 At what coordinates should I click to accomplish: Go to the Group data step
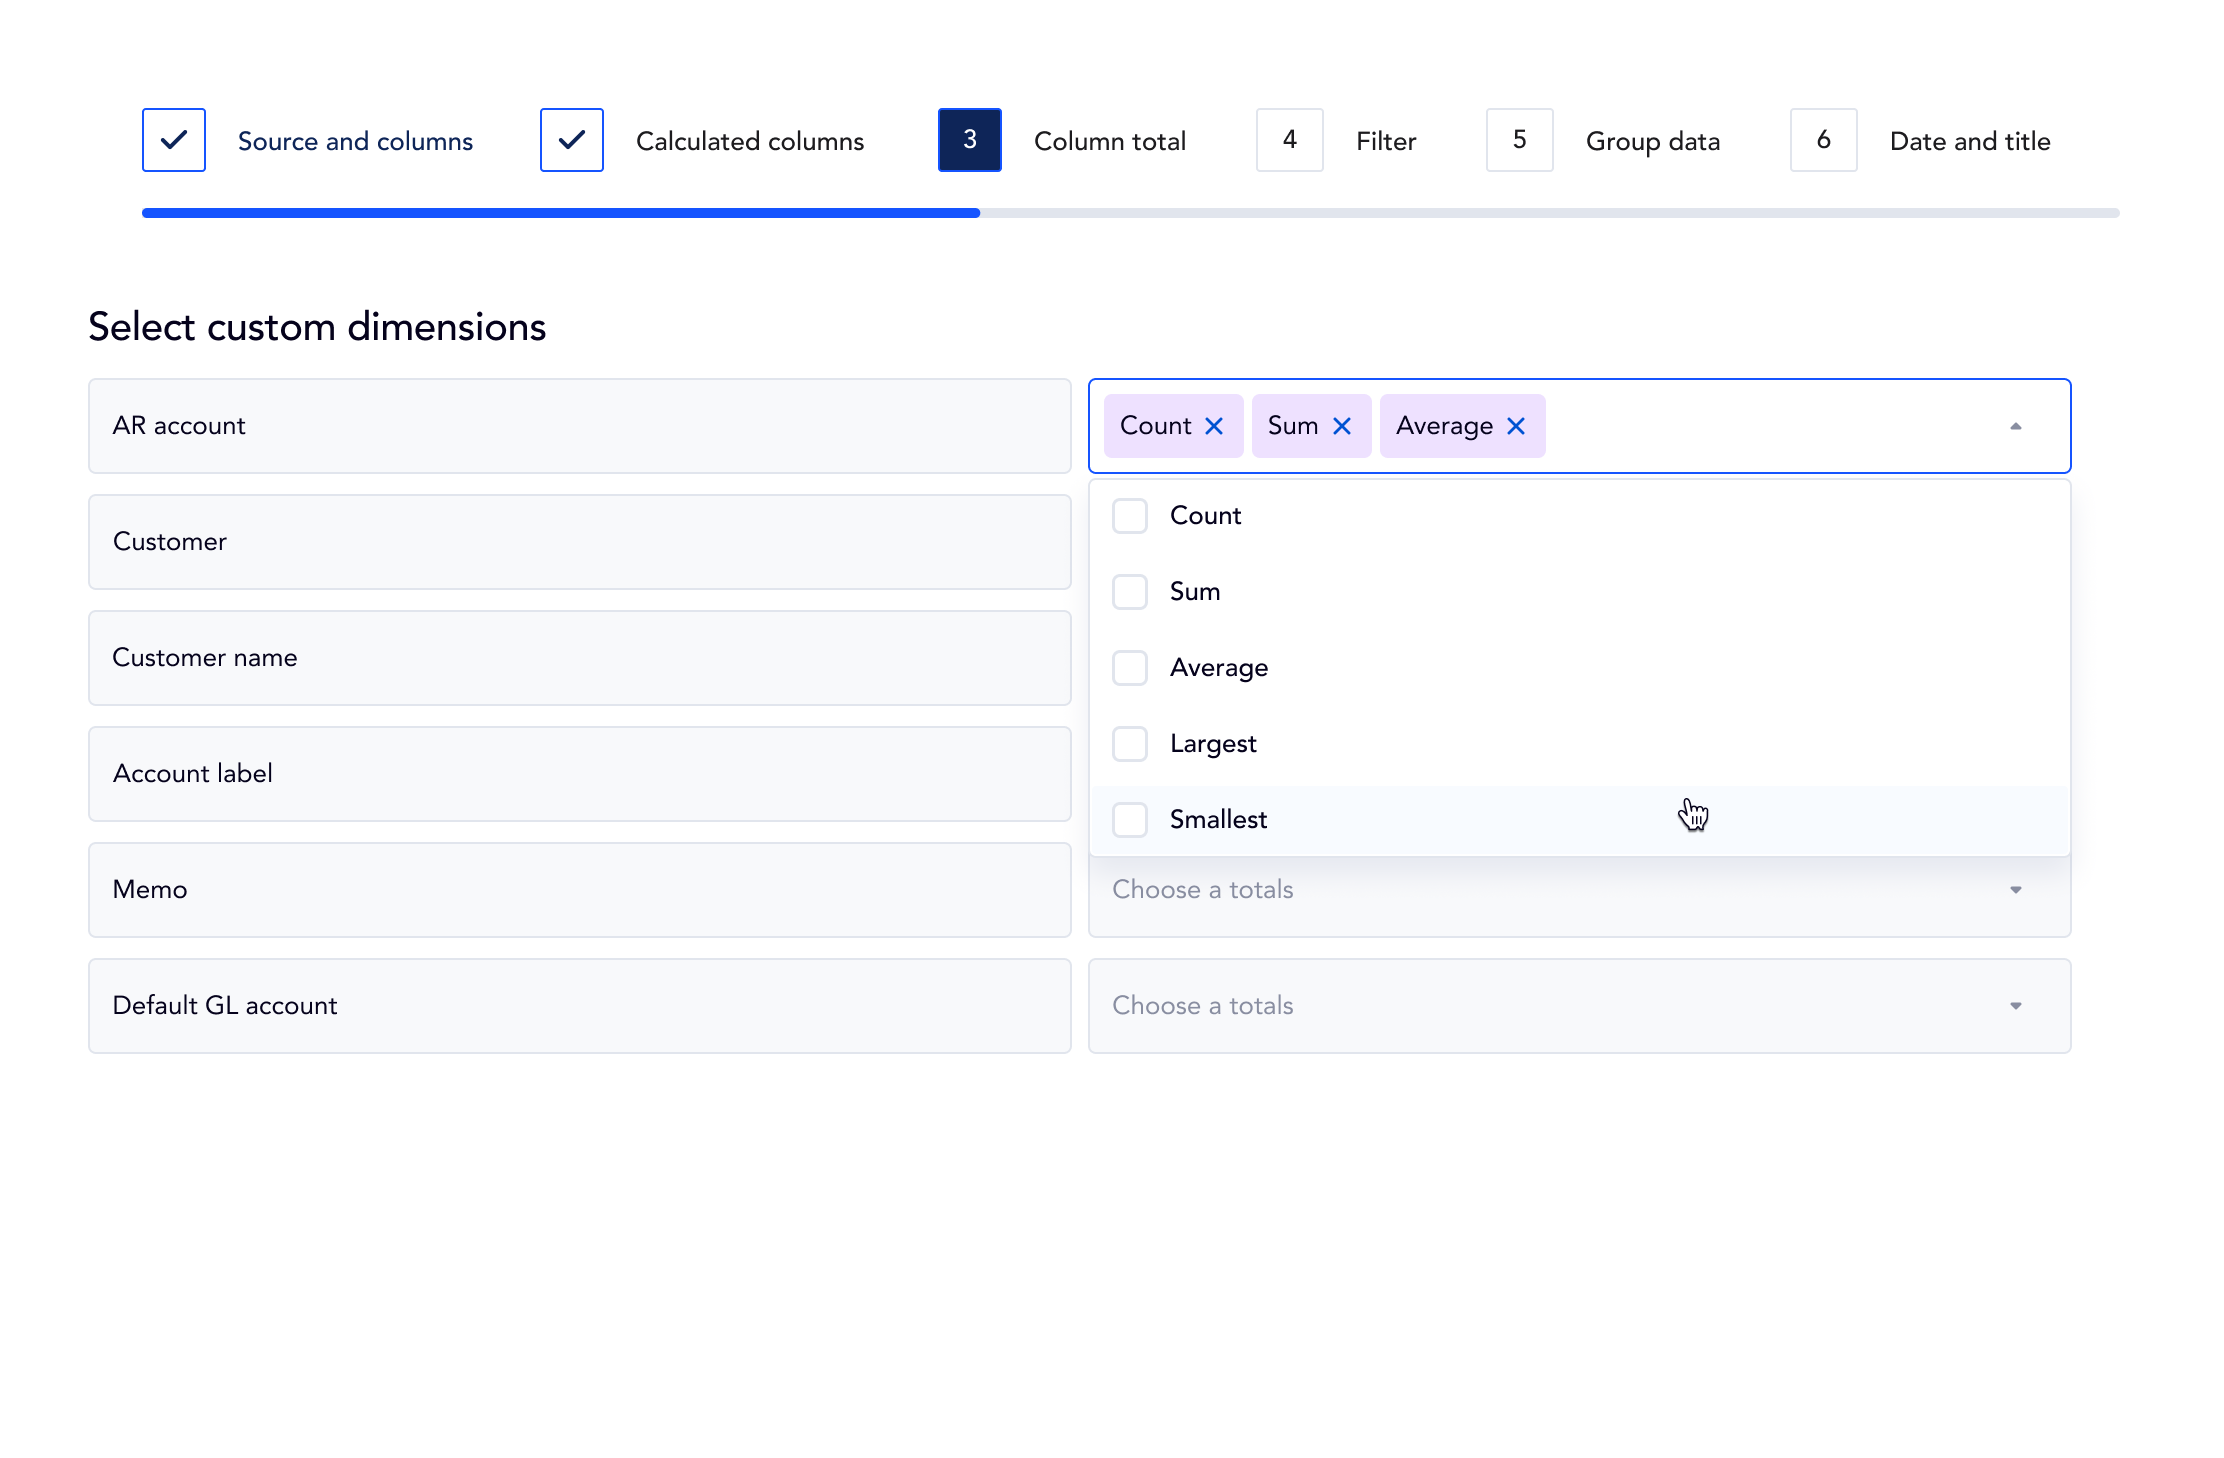click(1652, 141)
